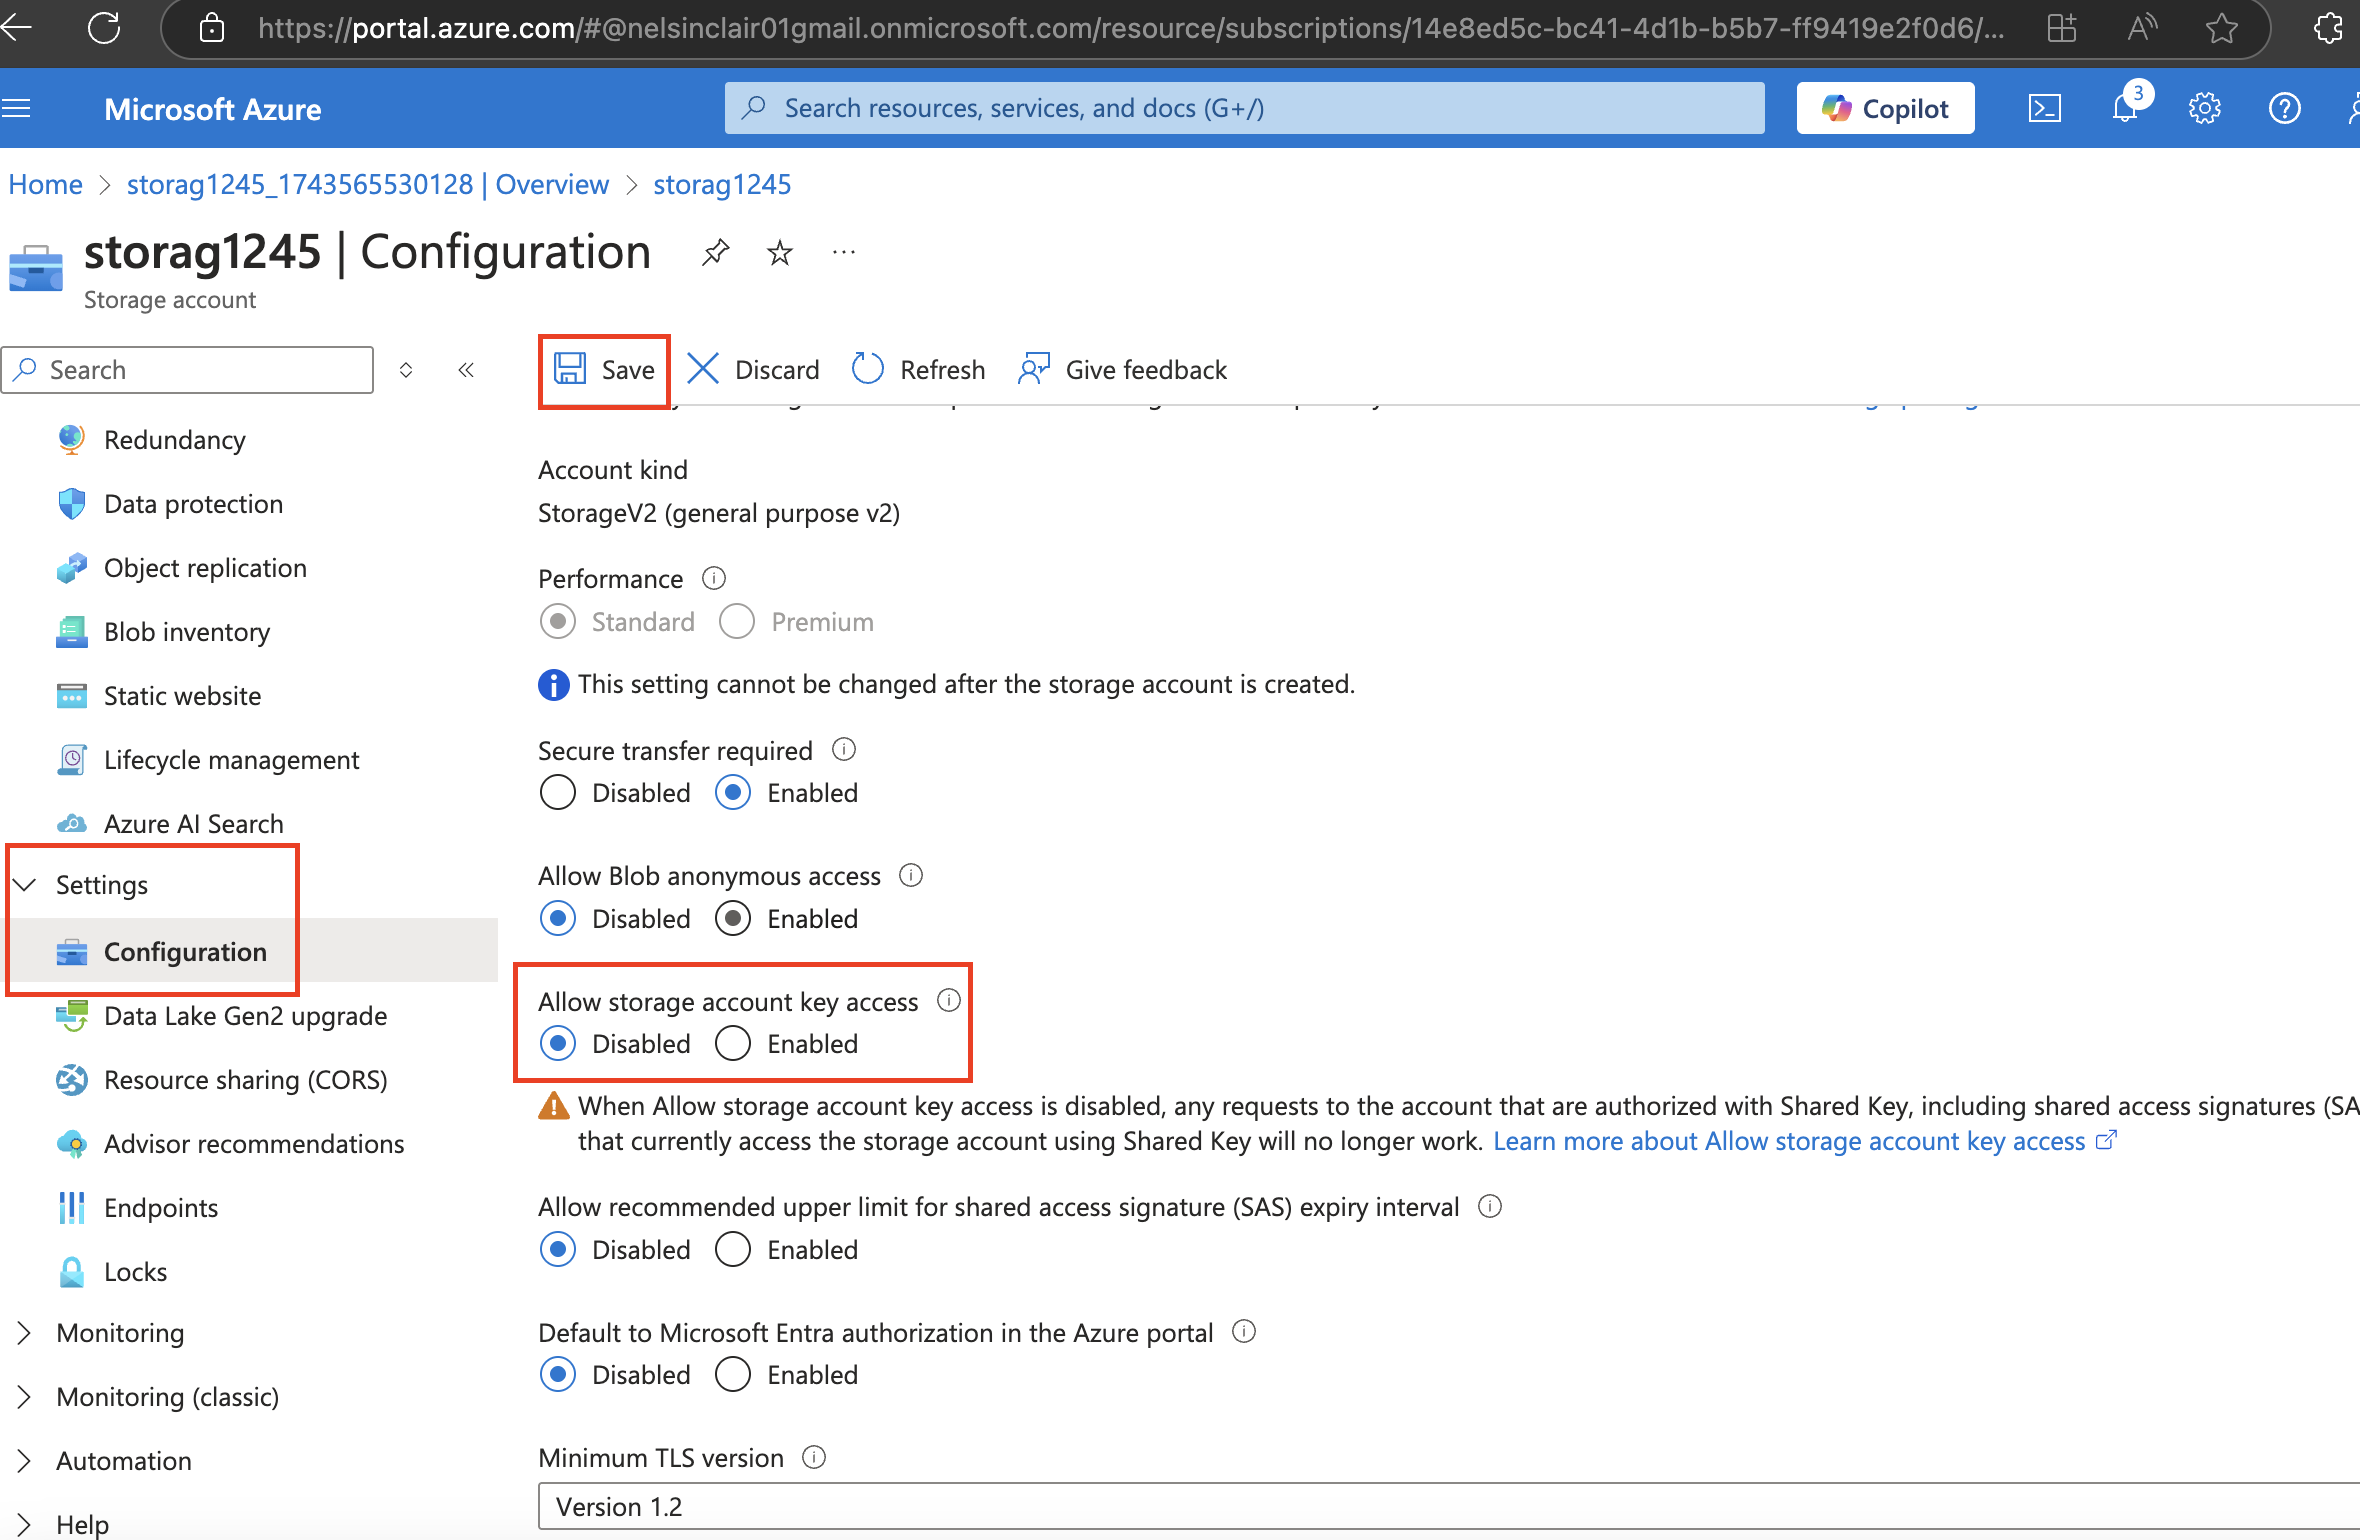Image resolution: width=2360 pixels, height=1540 pixels.
Task: Open Copilot from the header
Action: point(1885,108)
